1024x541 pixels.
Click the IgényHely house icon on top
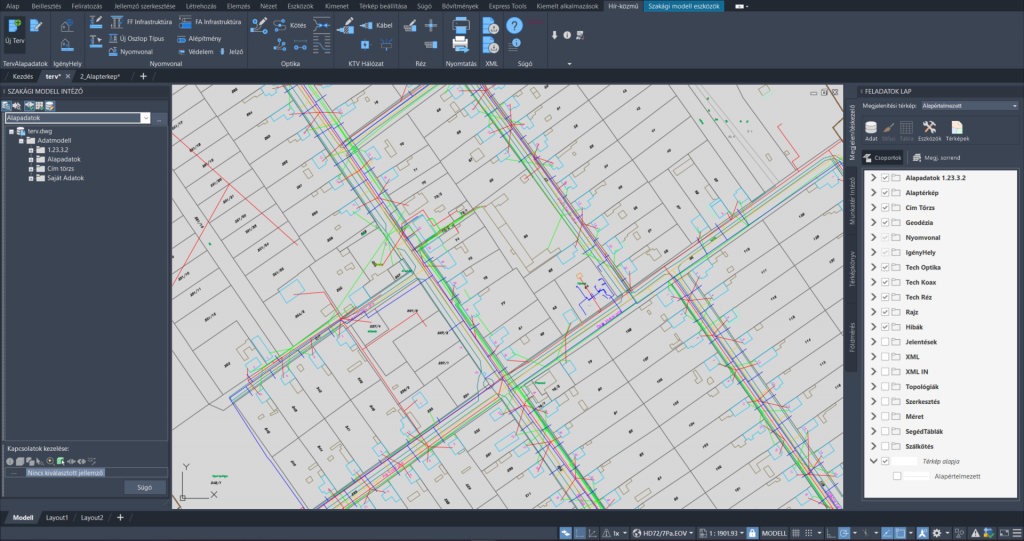pyautogui.click(x=67, y=25)
